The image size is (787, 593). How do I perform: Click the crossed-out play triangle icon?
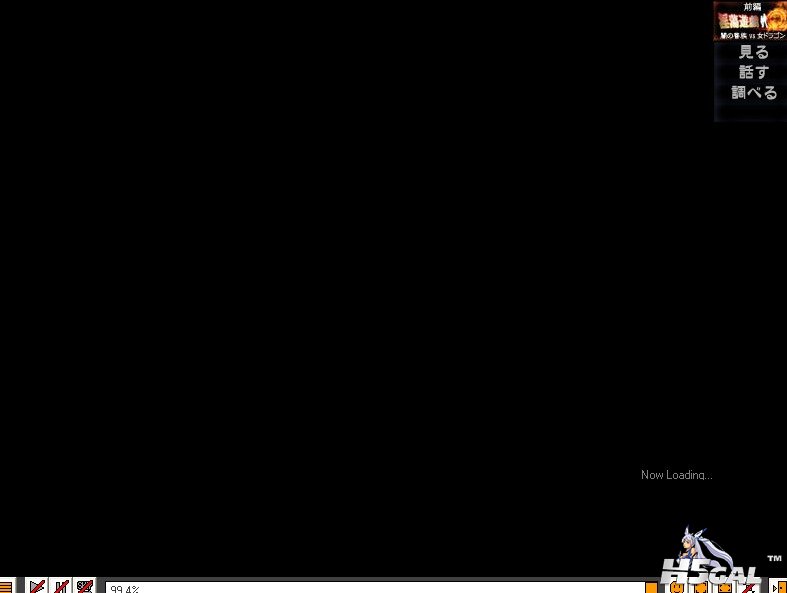click(x=37, y=587)
